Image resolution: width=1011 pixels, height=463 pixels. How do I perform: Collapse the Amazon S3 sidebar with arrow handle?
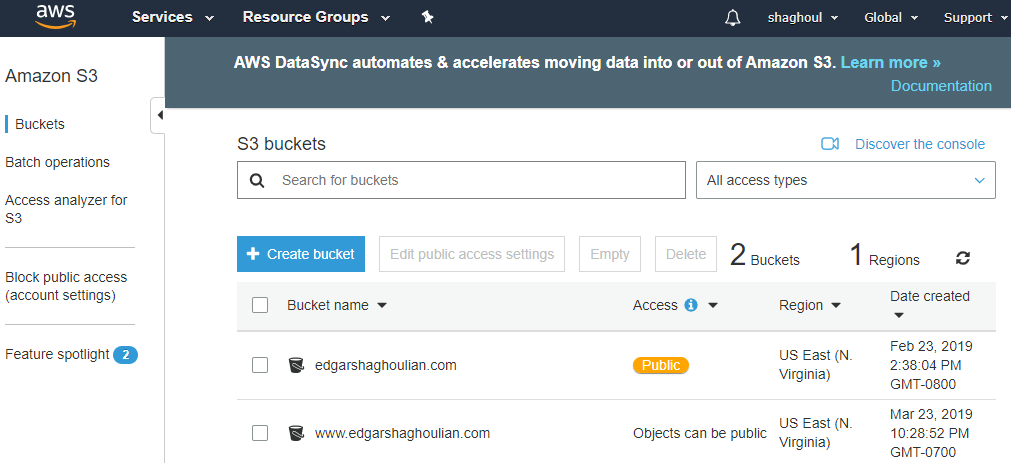coord(159,115)
